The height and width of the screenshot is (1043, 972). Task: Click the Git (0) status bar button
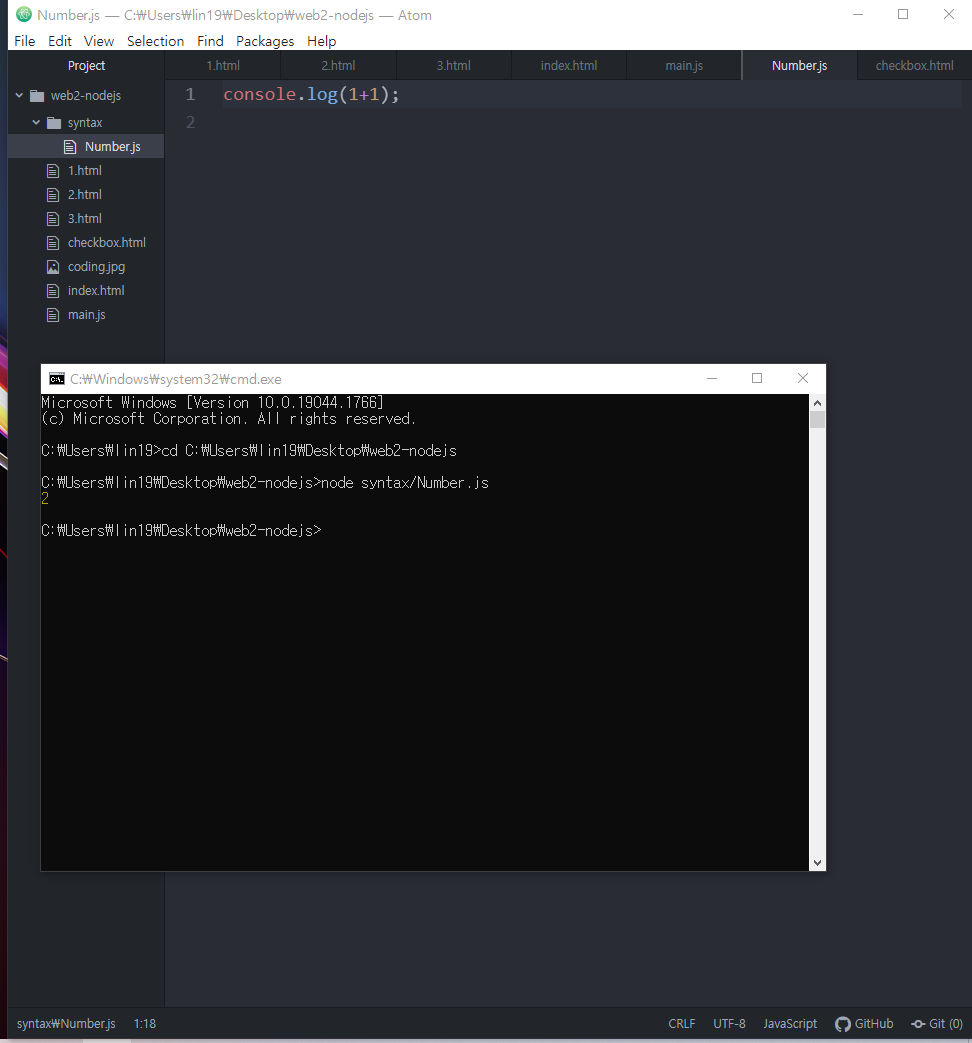point(937,1024)
